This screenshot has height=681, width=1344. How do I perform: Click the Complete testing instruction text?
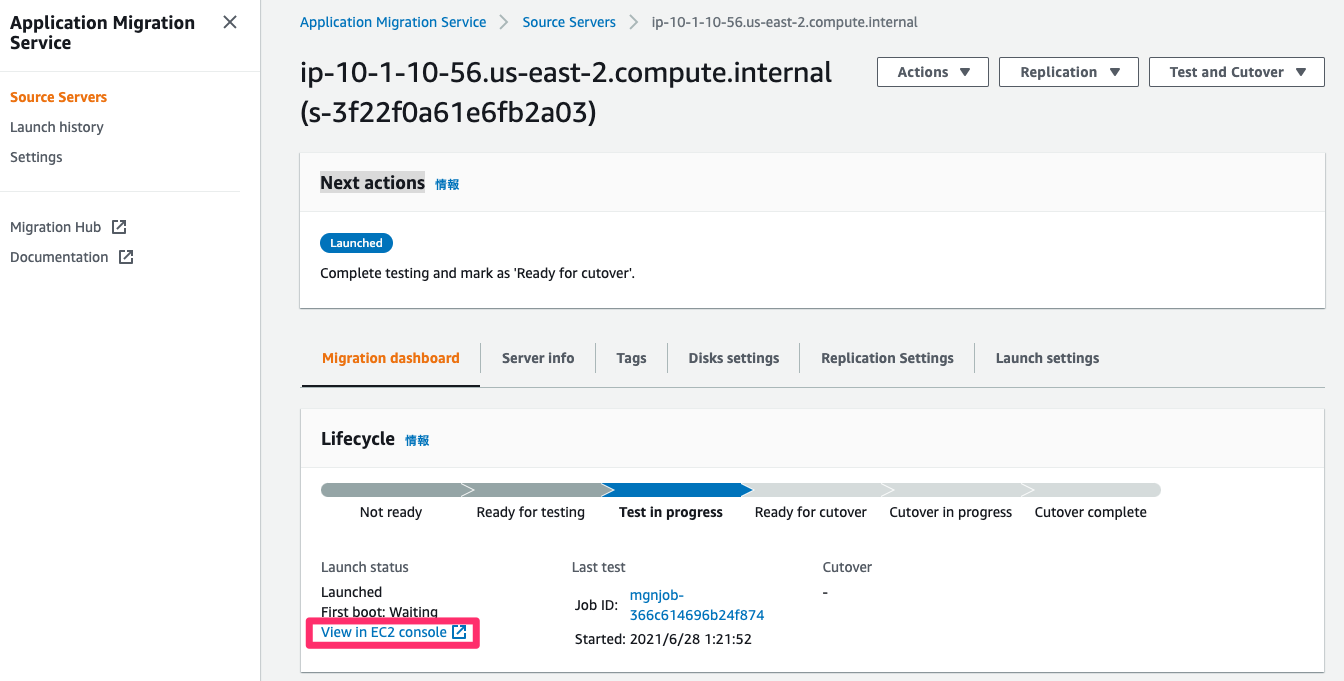click(478, 273)
